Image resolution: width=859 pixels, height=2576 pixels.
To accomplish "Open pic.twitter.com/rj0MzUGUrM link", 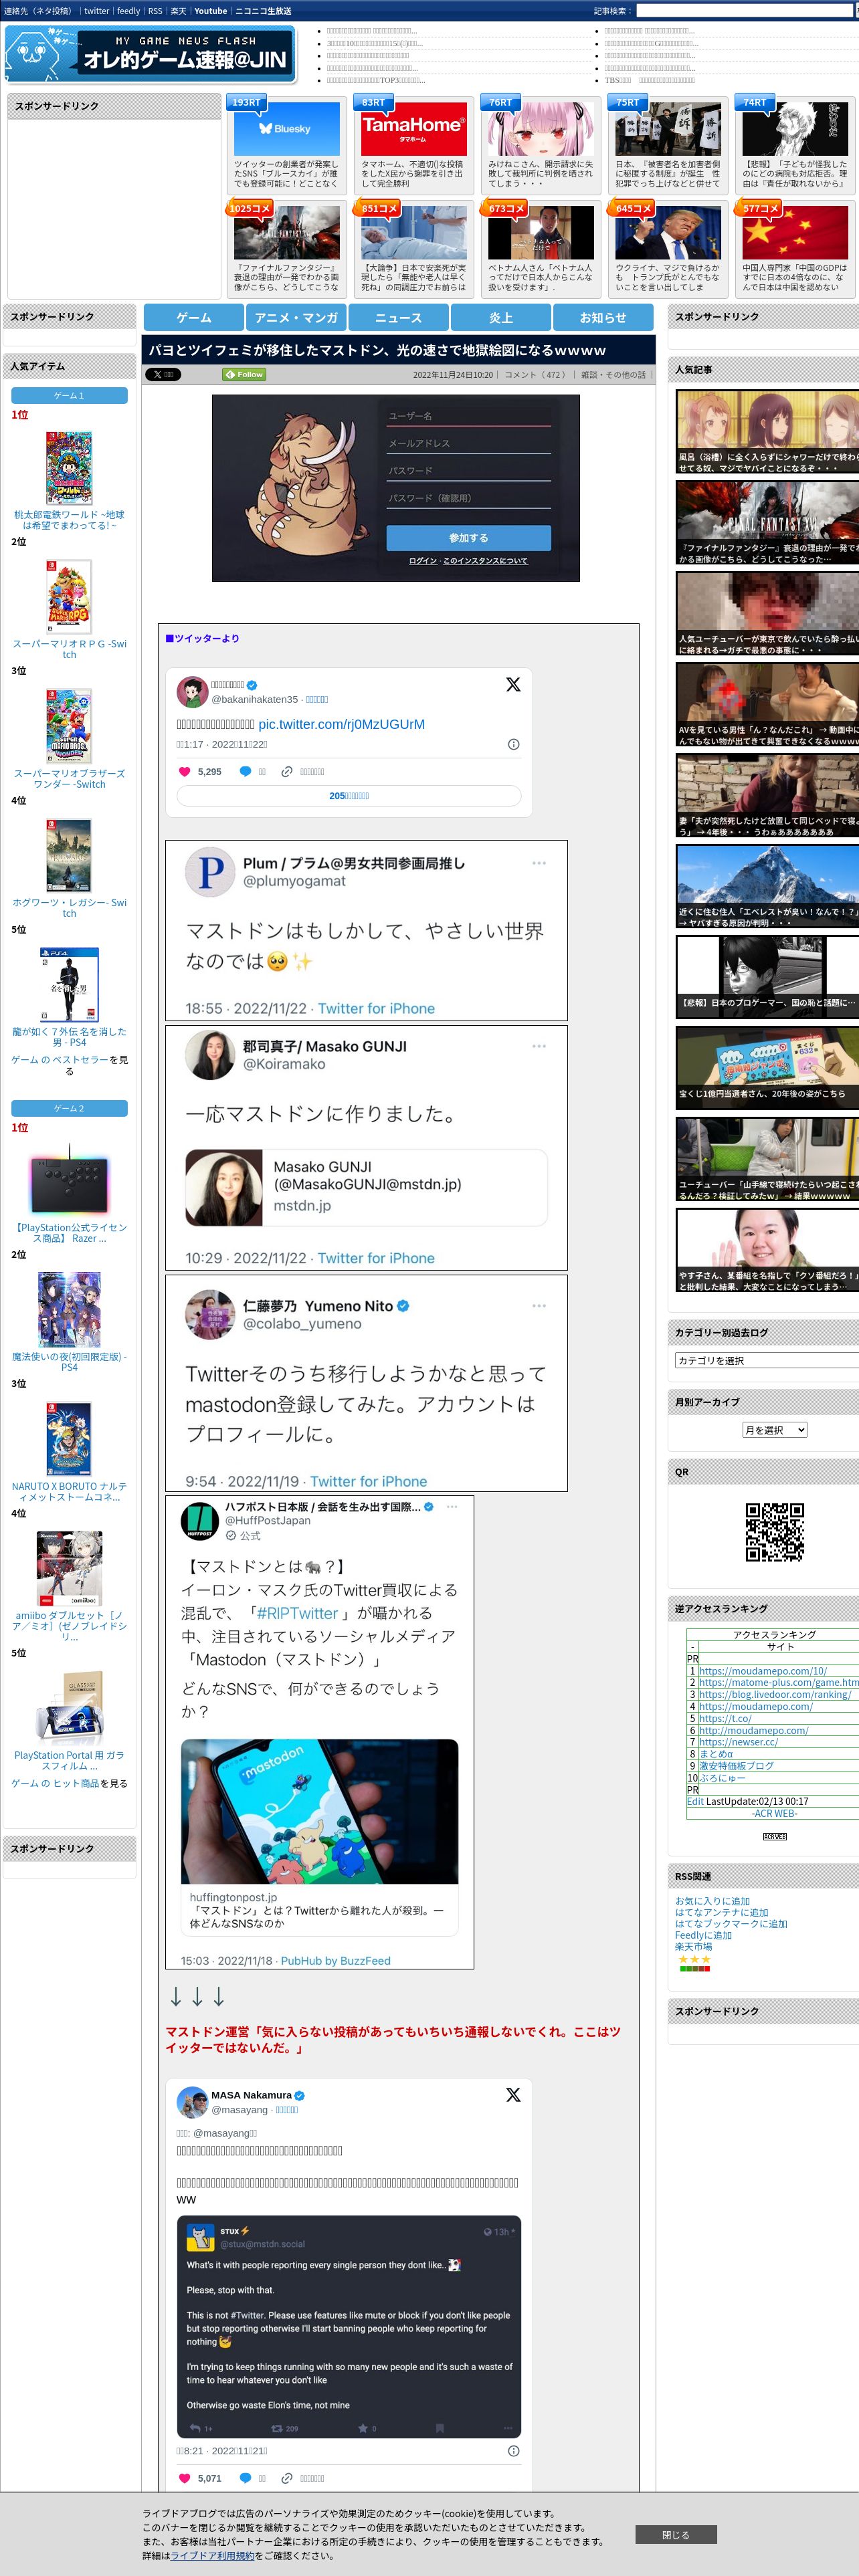I will pyautogui.click(x=341, y=724).
